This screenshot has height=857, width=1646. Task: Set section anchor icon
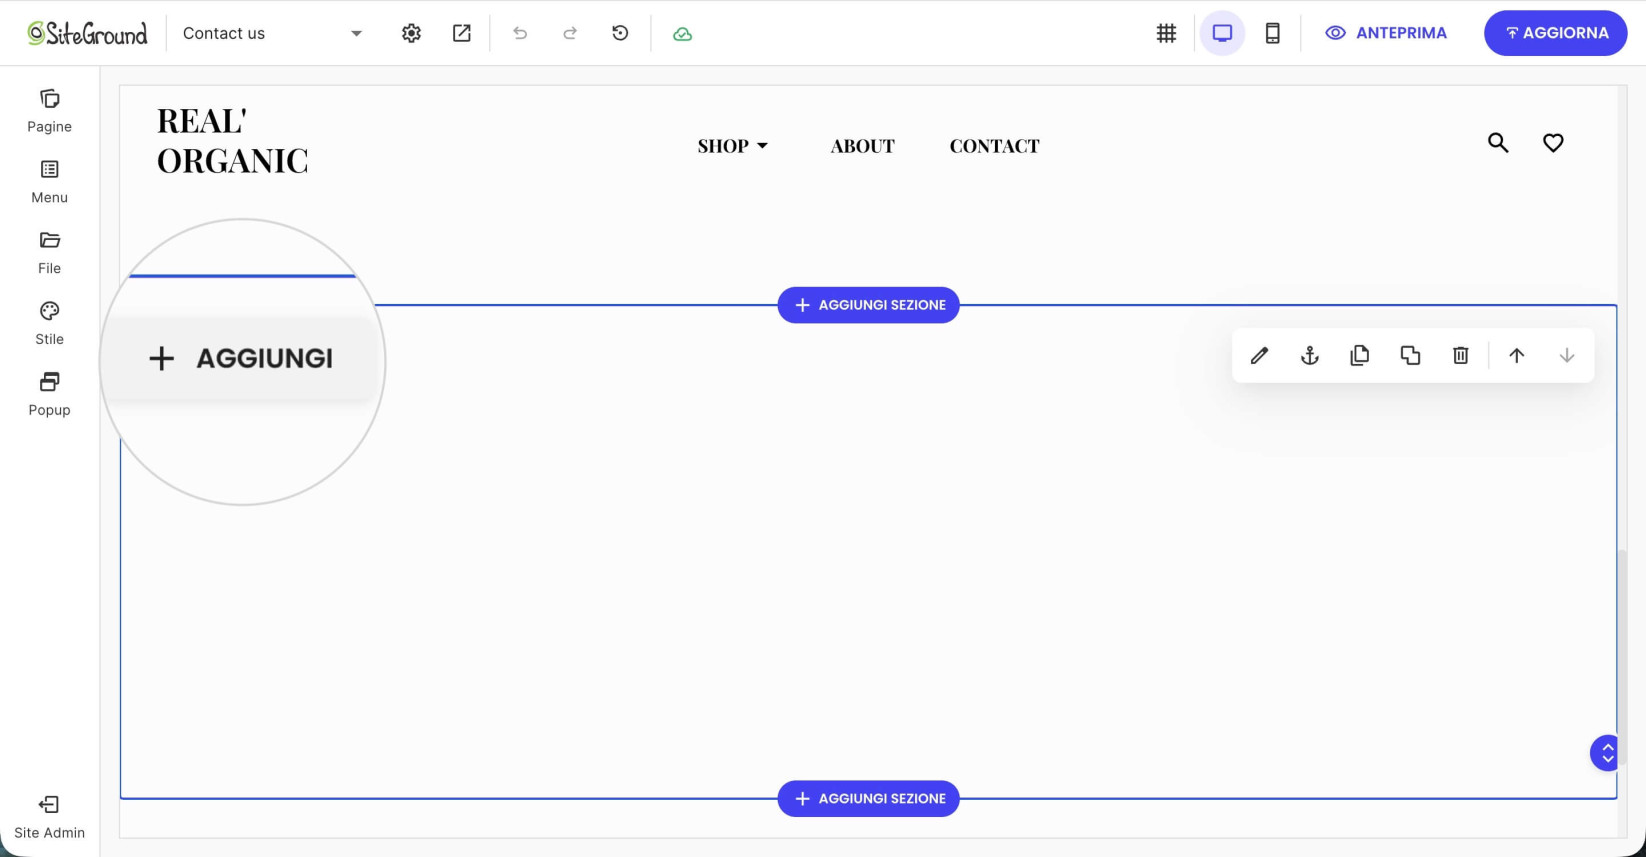1309,355
